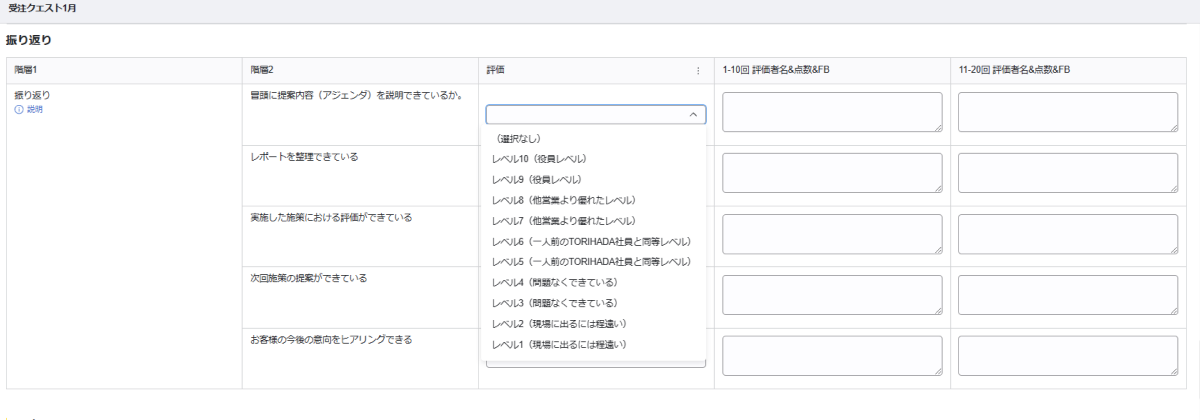Select レベル1（現場に出るには程遠い）
1200x420 pixels.
click(x=559, y=344)
